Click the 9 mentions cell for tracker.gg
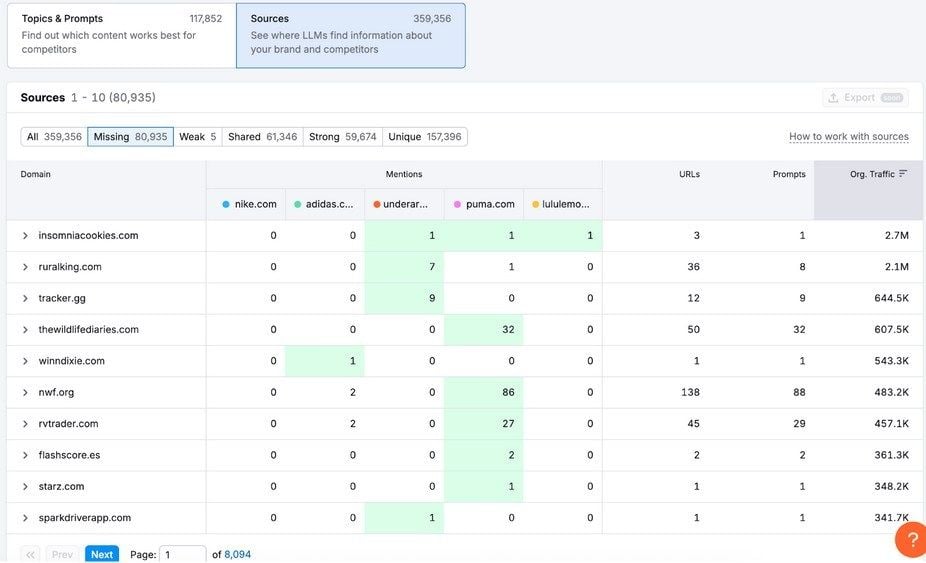926x563 pixels. [405, 298]
